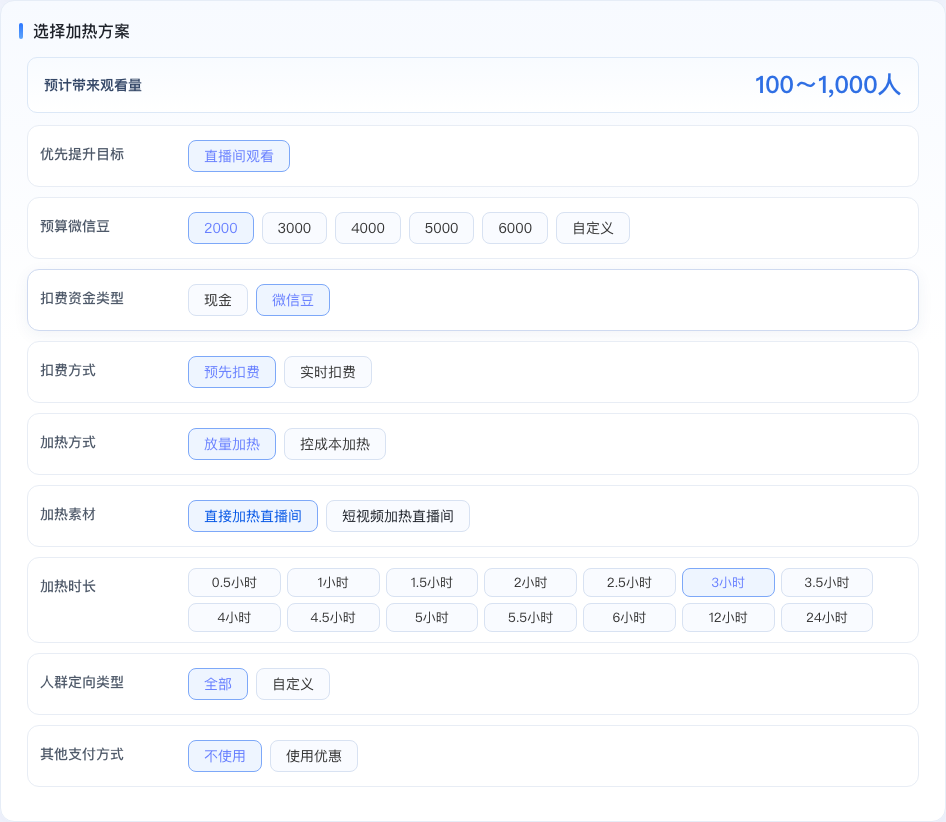The image size is (946, 822).
Task: Select 放量加热 heating method
Action: click(x=232, y=444)
